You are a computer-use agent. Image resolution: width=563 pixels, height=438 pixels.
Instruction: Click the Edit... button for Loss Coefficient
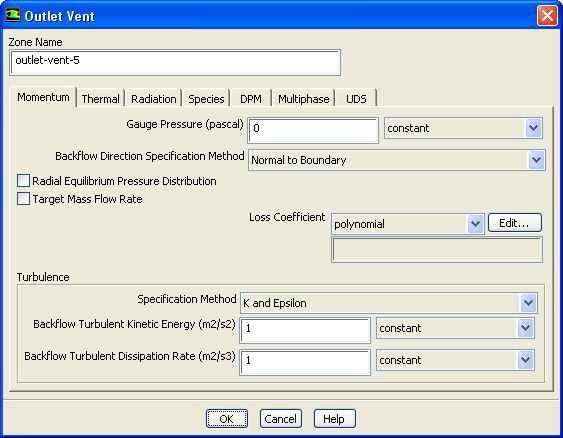515,223
